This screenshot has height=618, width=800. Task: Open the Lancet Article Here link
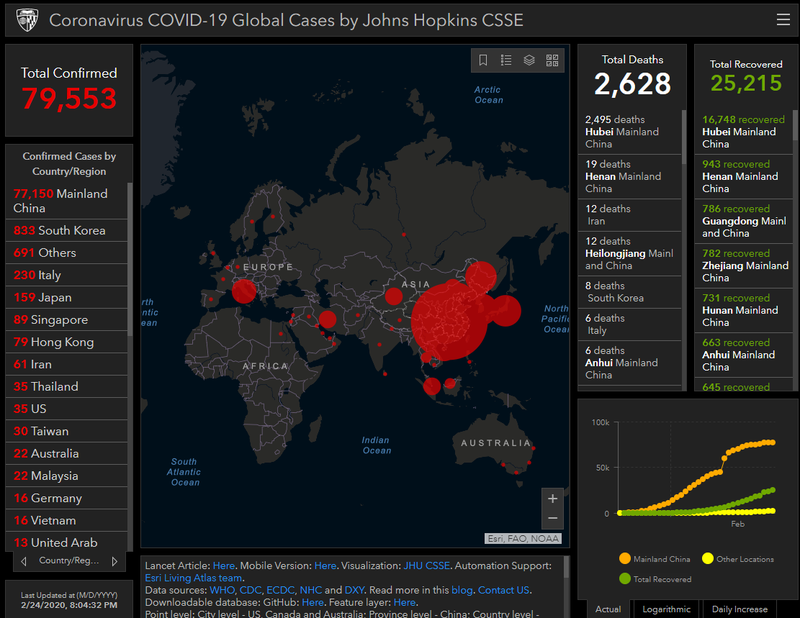223,565
